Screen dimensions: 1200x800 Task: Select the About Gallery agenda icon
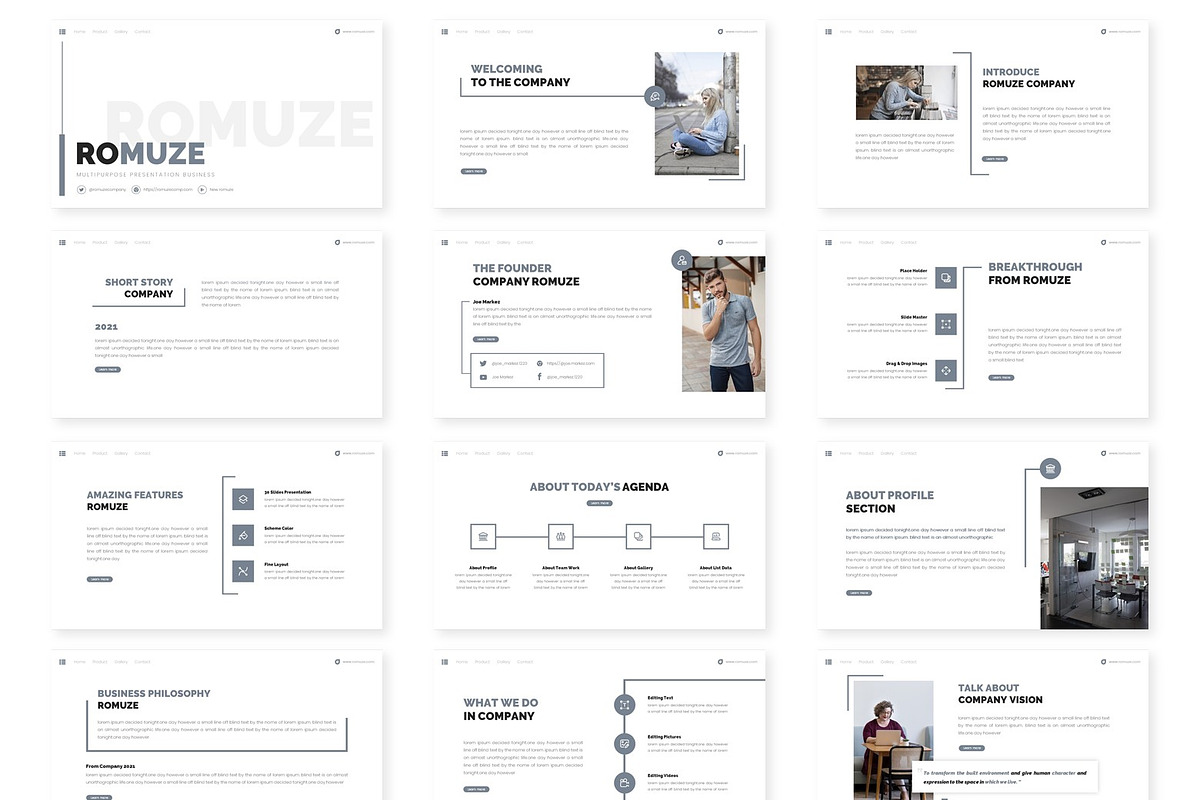coord(638,537)
